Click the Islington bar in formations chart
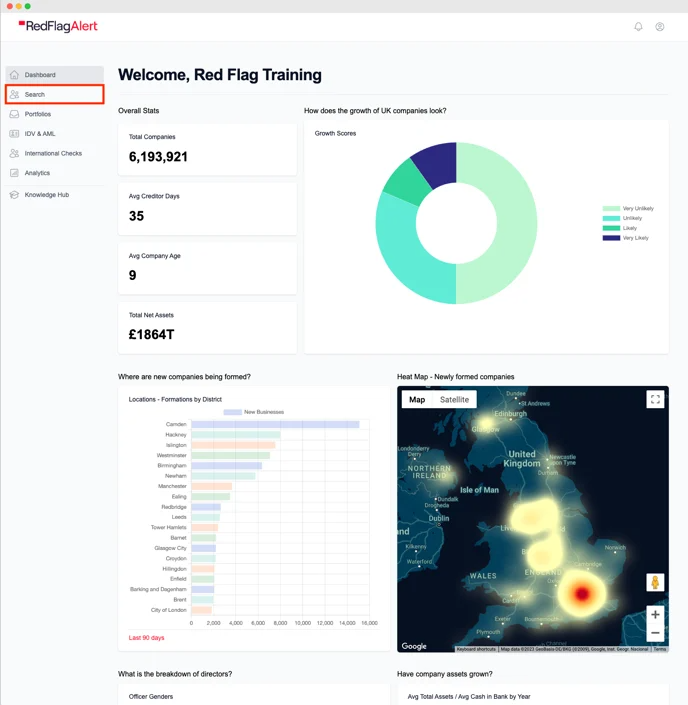Screen dimensions: 688x705 tap(233, 445)
